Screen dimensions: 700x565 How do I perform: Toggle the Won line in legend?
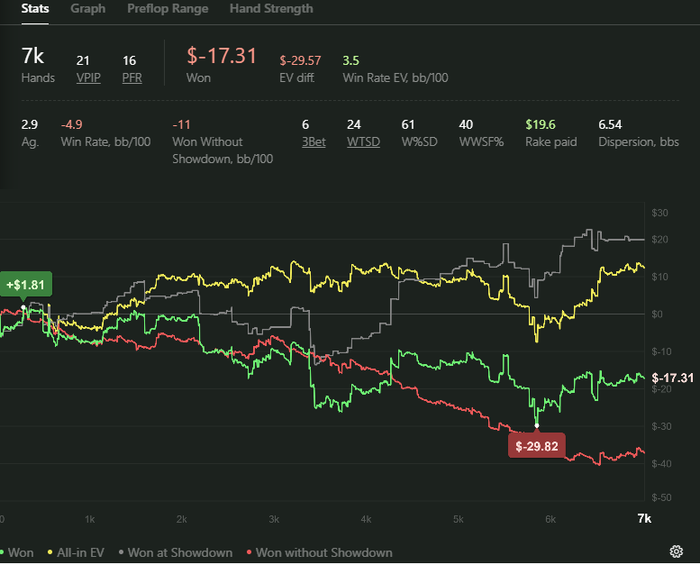pos(17,553)
